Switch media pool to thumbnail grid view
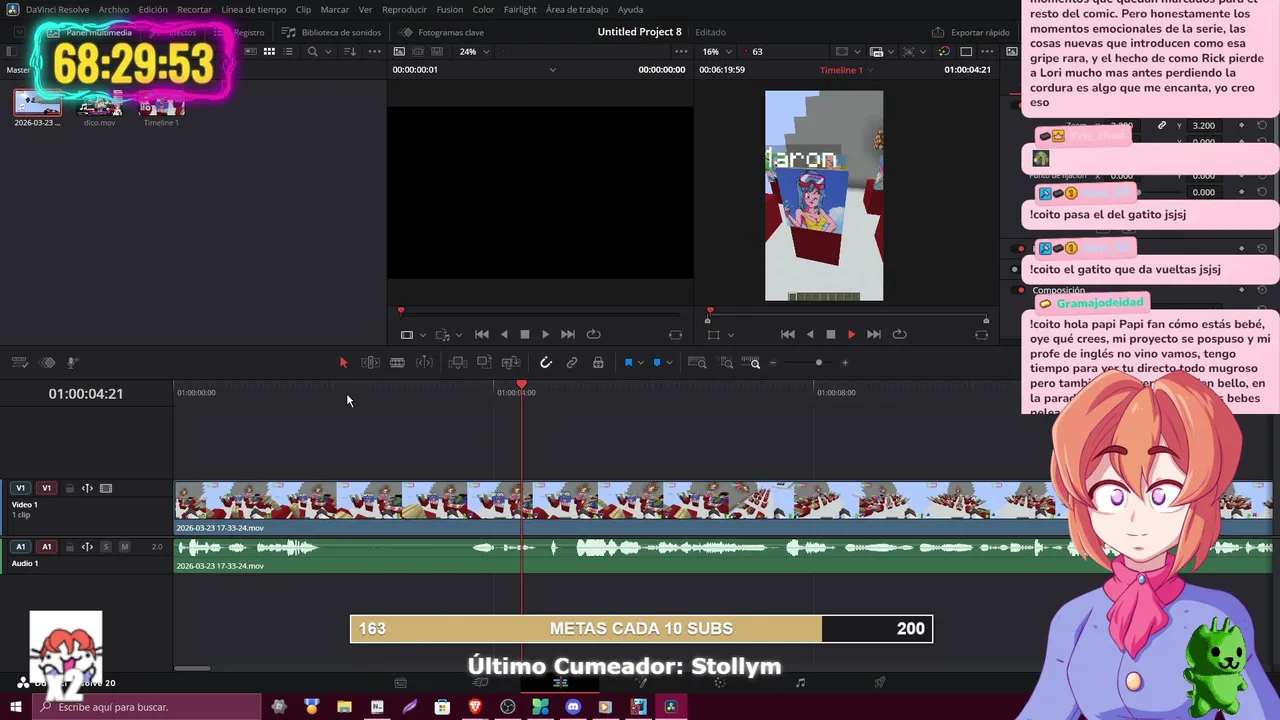Image resolution: width=1280 pixels, height=720 pixels. (269, 52)
